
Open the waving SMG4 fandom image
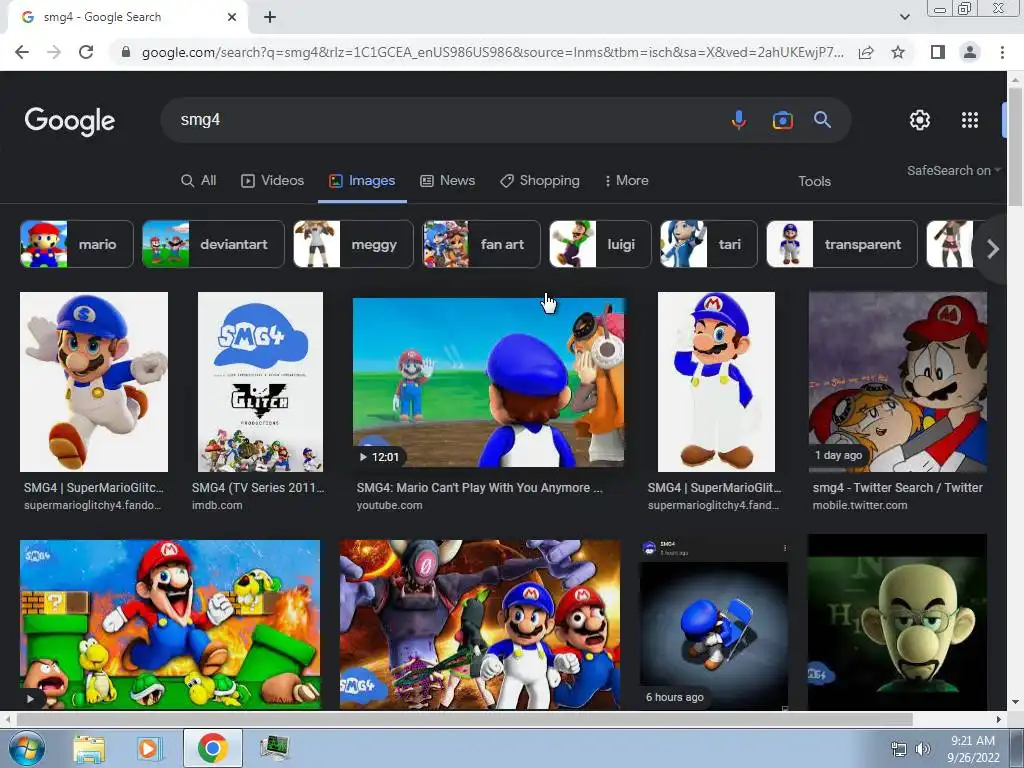point(716,382)
